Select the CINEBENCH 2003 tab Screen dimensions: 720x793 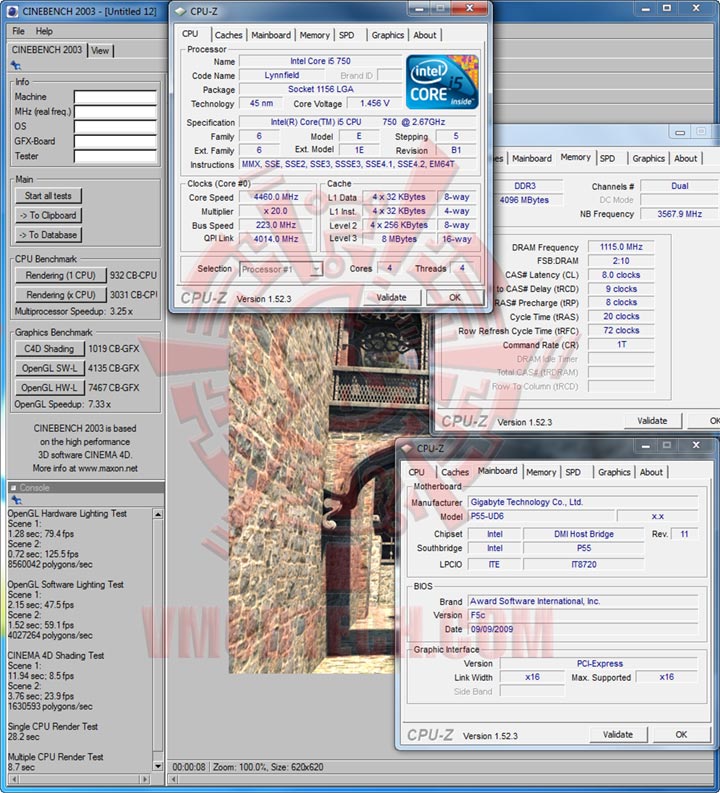pyautogui.click(x=47, y=50)
